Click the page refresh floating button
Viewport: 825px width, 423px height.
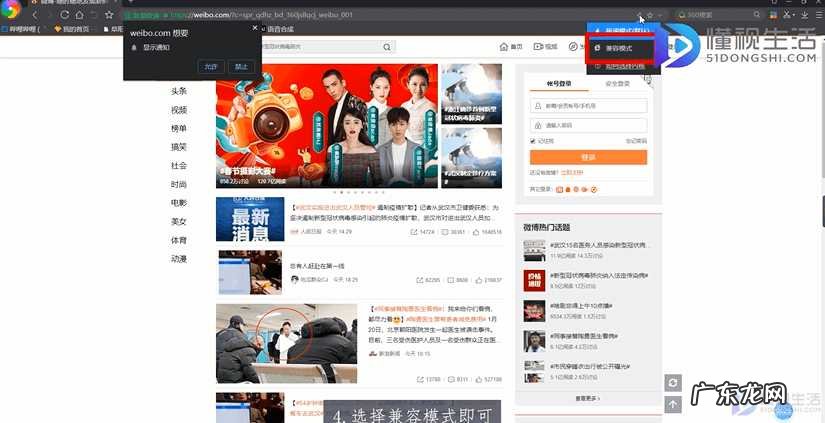tap(673, 382)
